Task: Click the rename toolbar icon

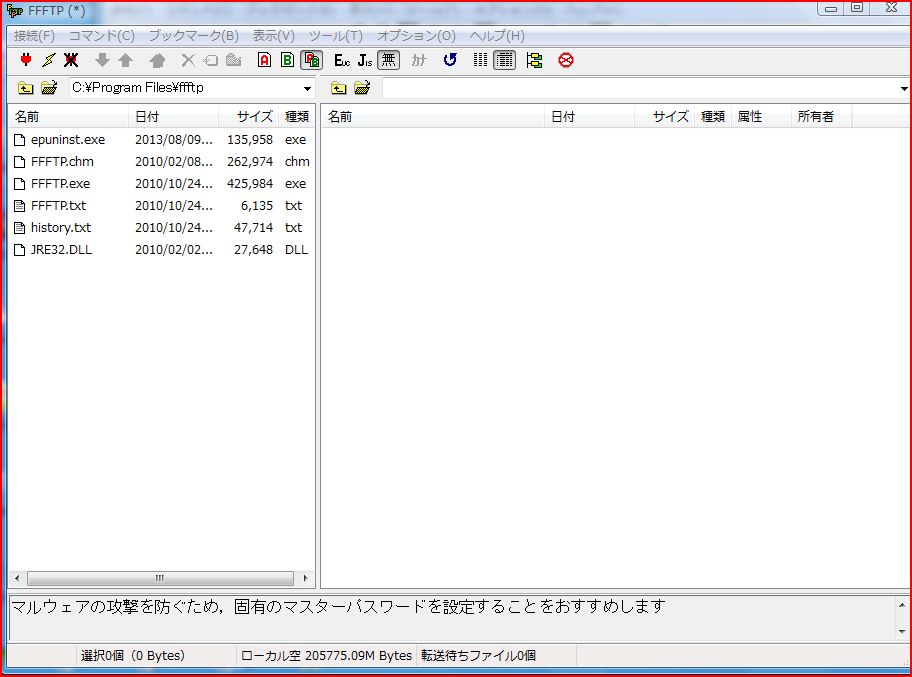Action: coord(211,60)
